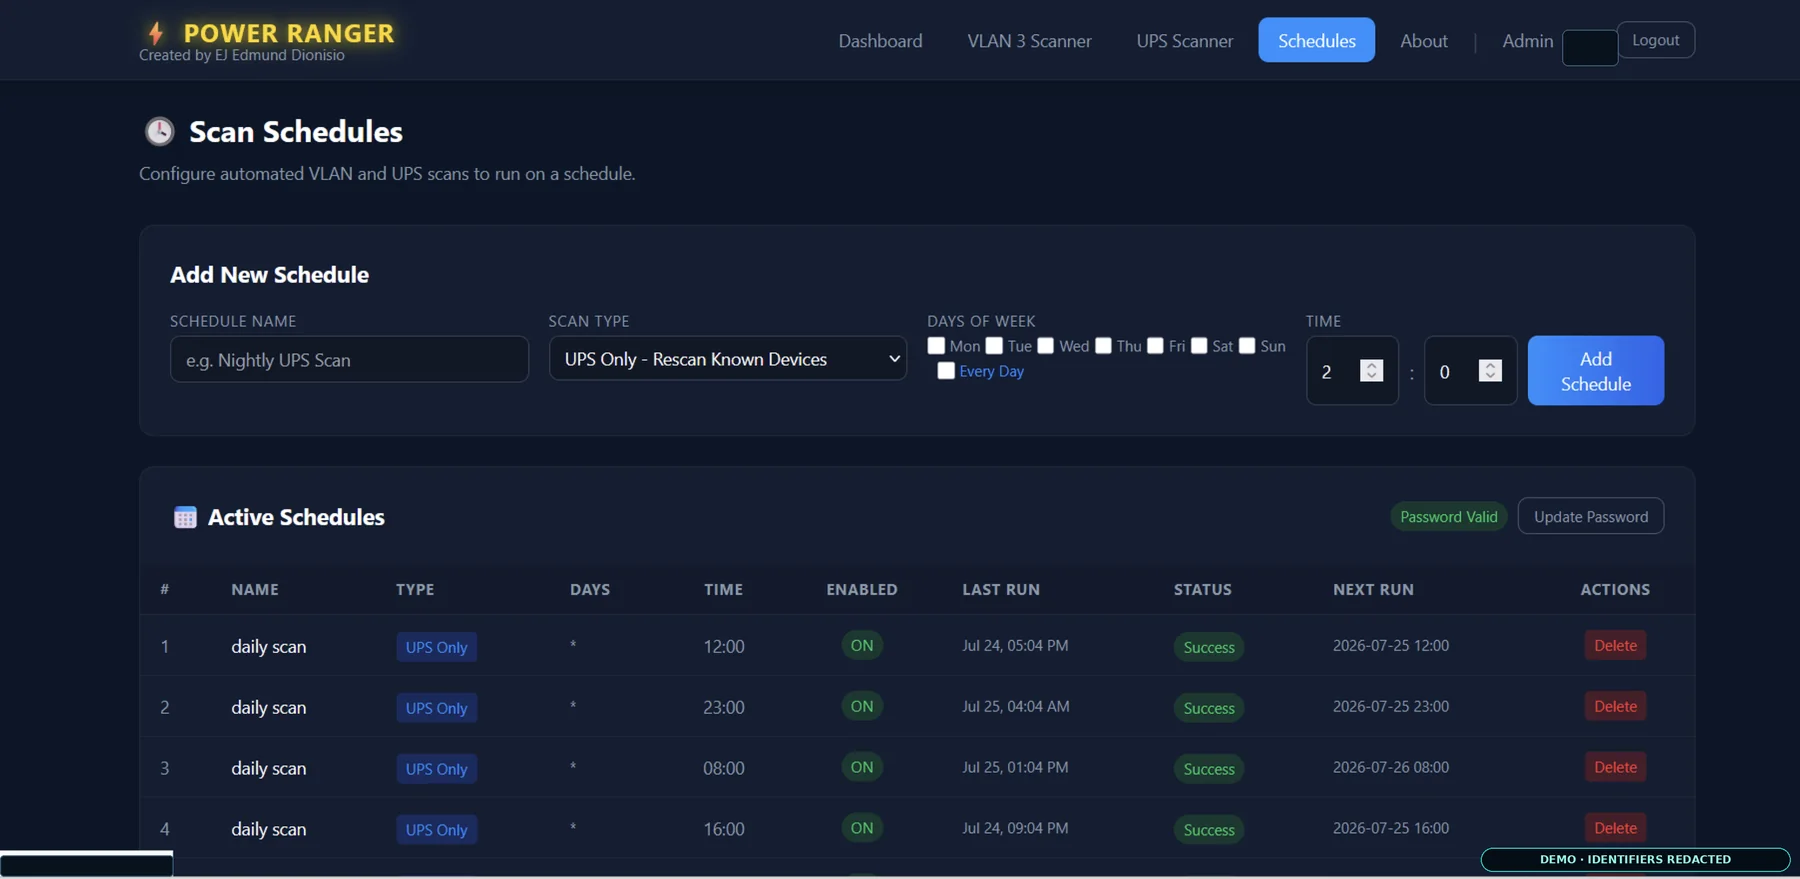Delete schedule 2 at 23:00
This screenshot has width=1800, height=879.
(x=1615, y=706)
